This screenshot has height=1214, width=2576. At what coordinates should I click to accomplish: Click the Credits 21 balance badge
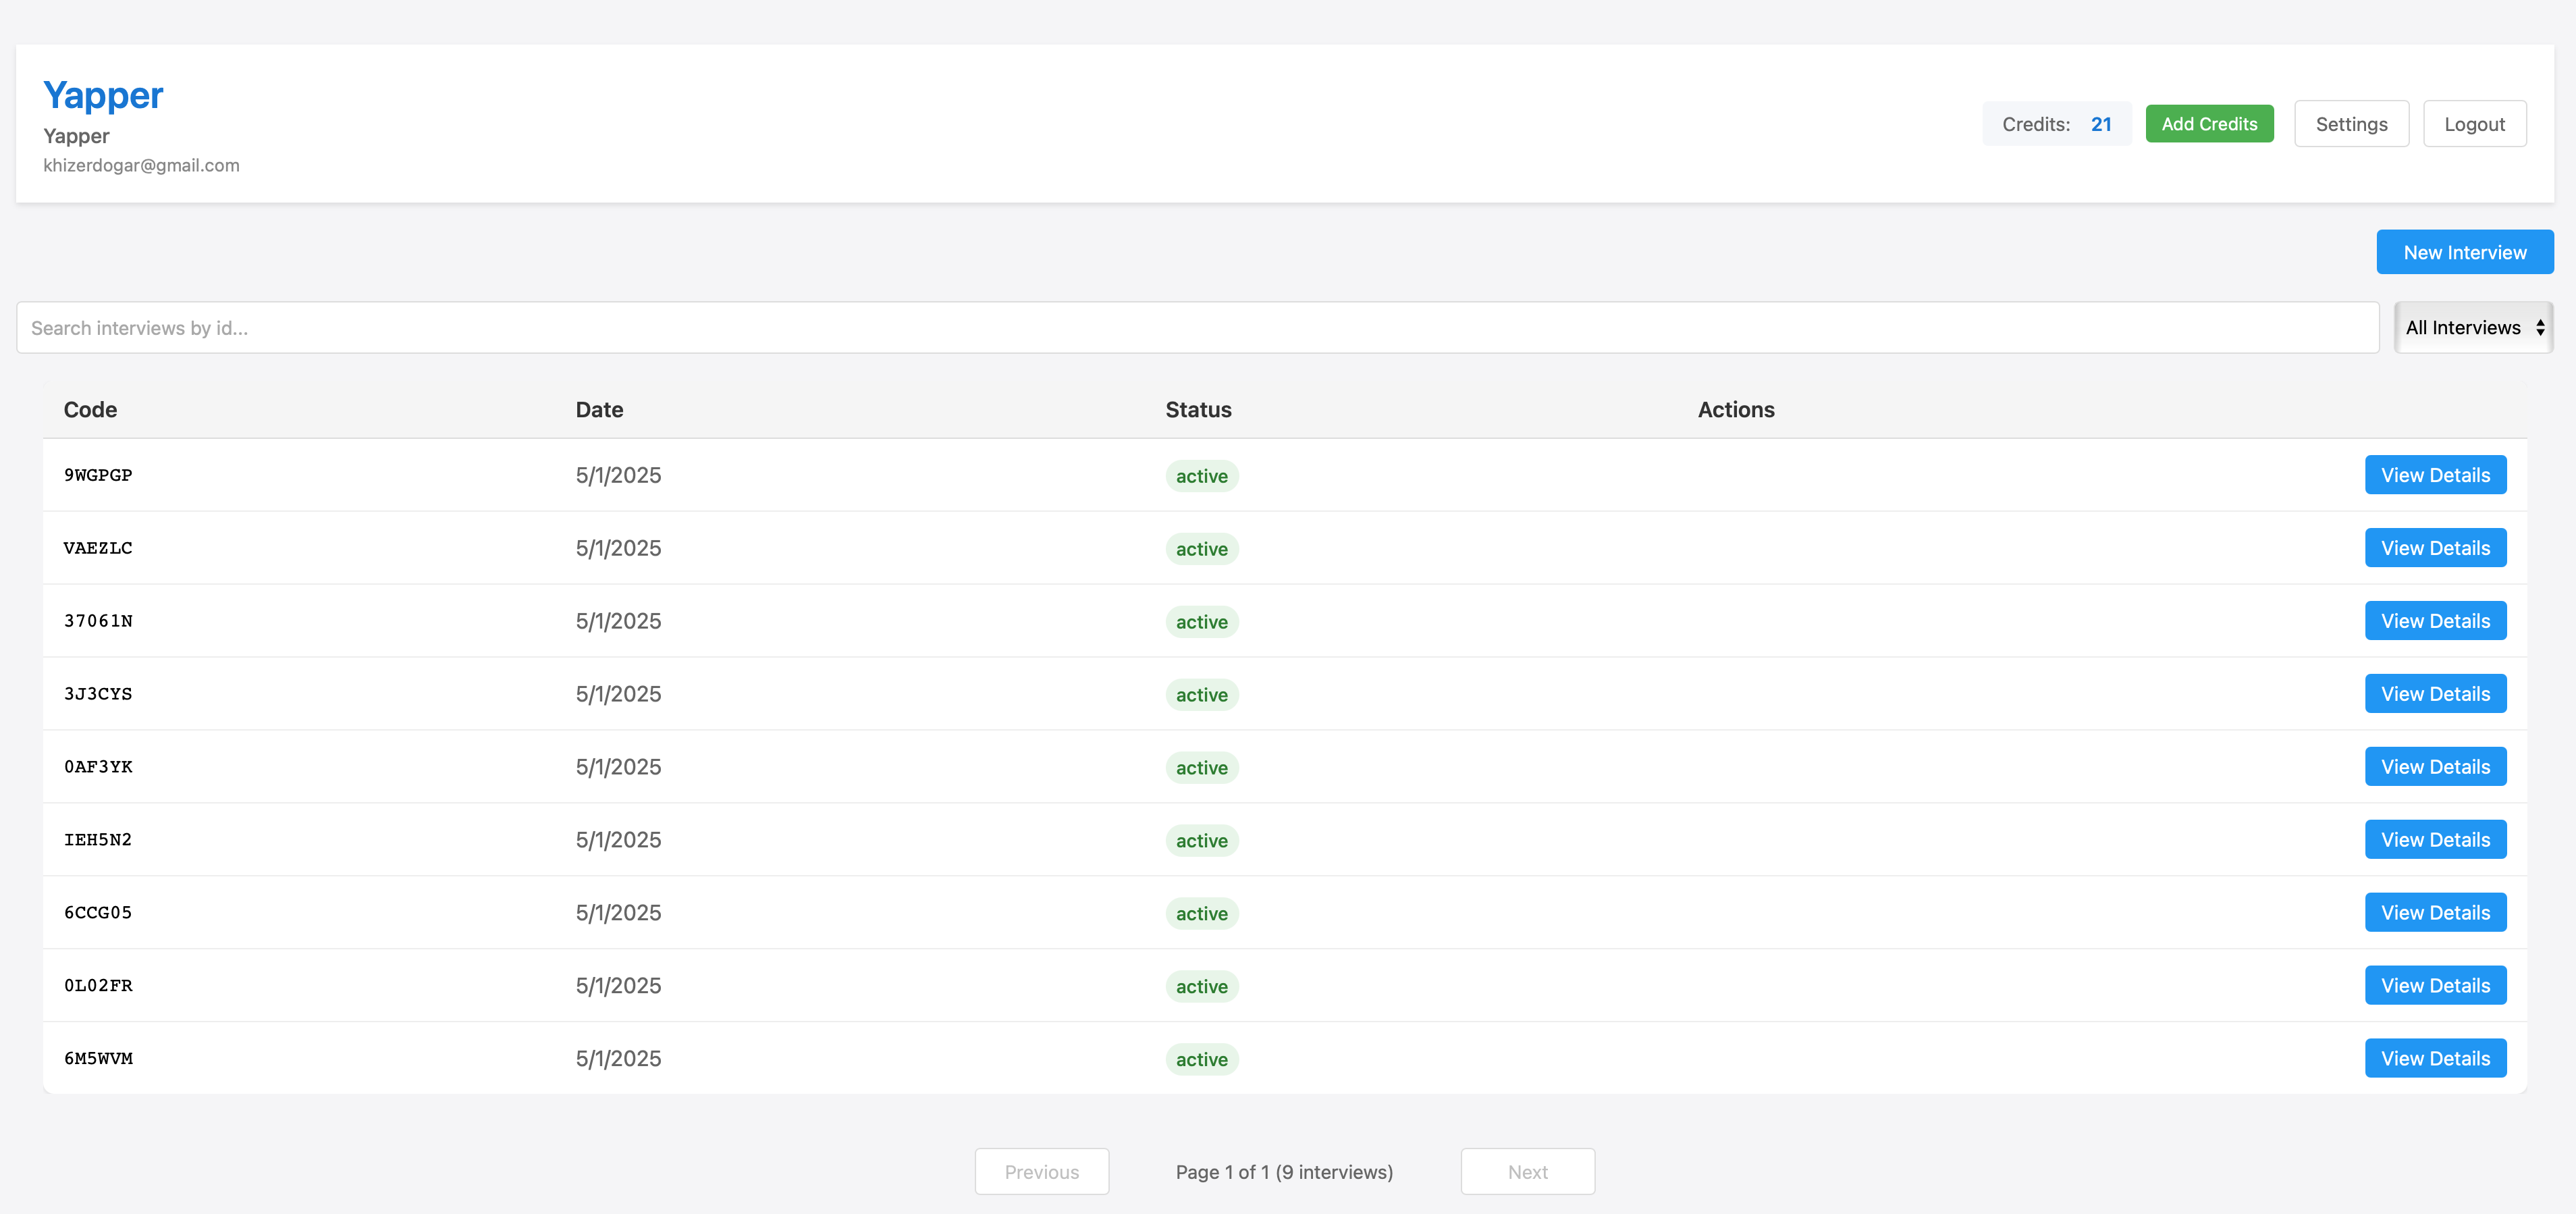tap(2056, 124)
